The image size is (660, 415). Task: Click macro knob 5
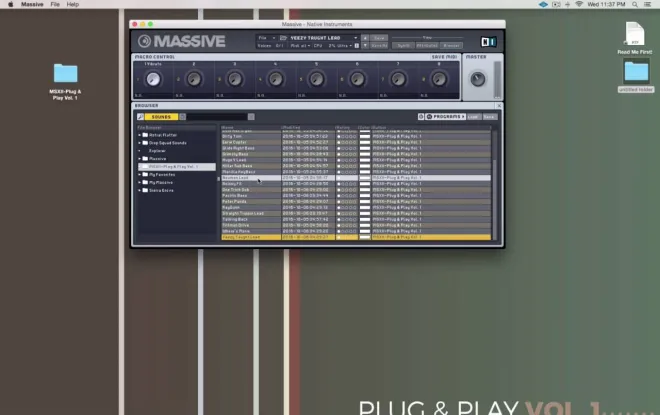316,79
